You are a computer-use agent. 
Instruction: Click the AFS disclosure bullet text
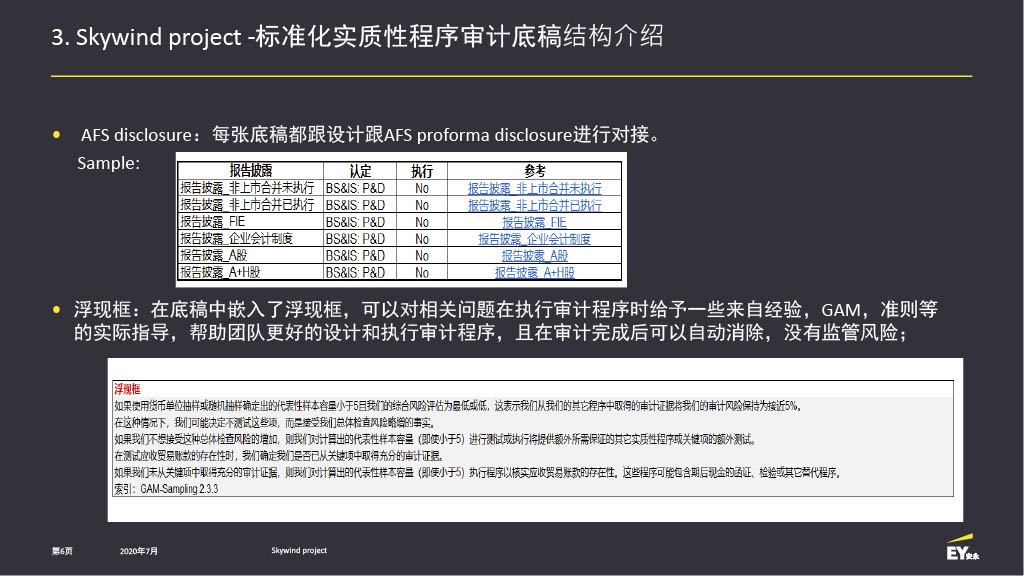tap(371, 135)
